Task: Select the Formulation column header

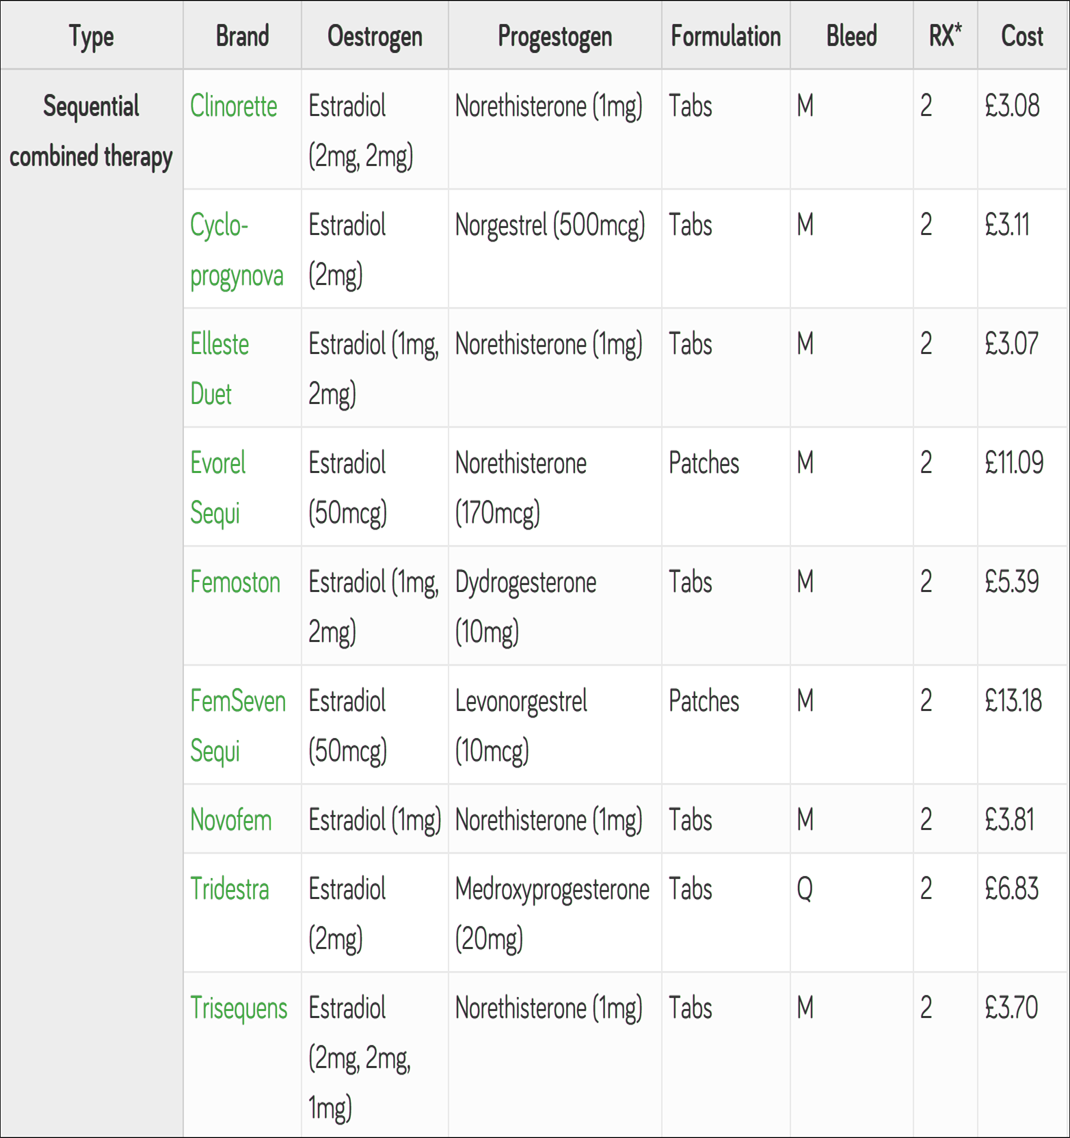Action: 726,36
